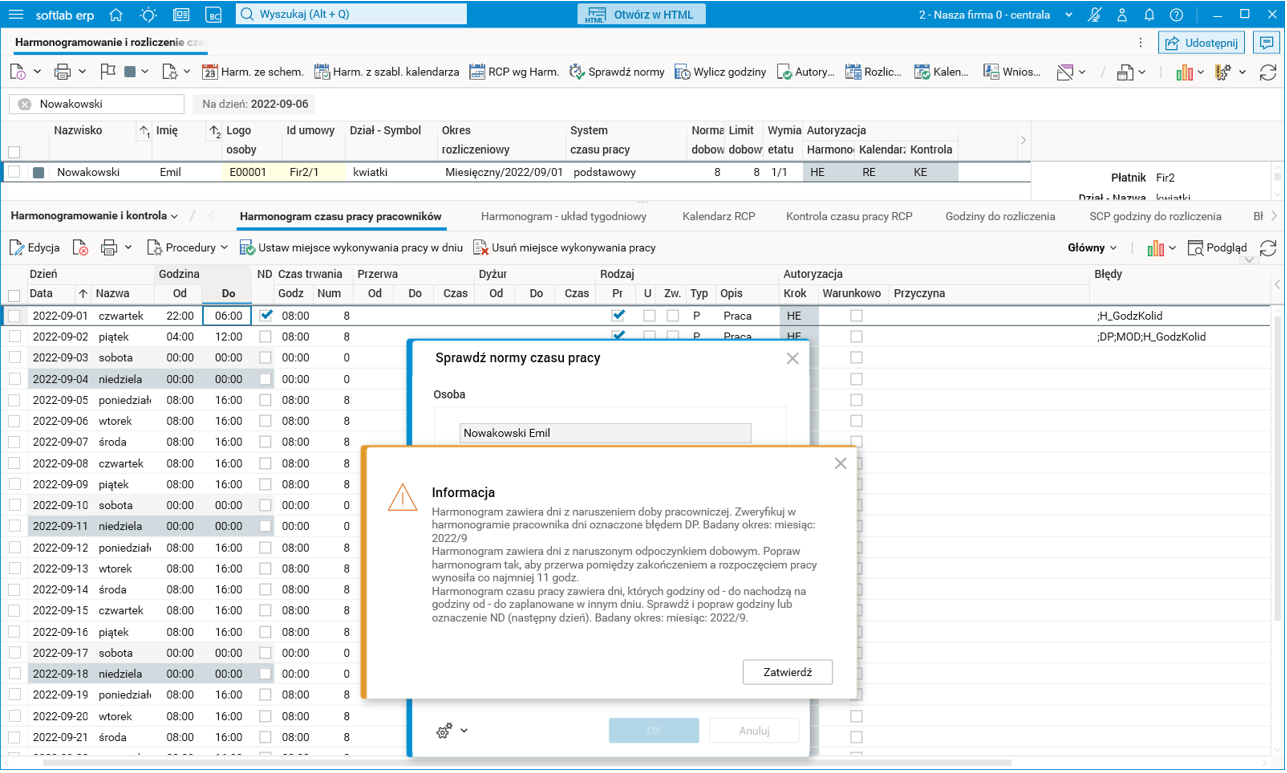
Task: Go to the home page icon
Action: (116, 15)
